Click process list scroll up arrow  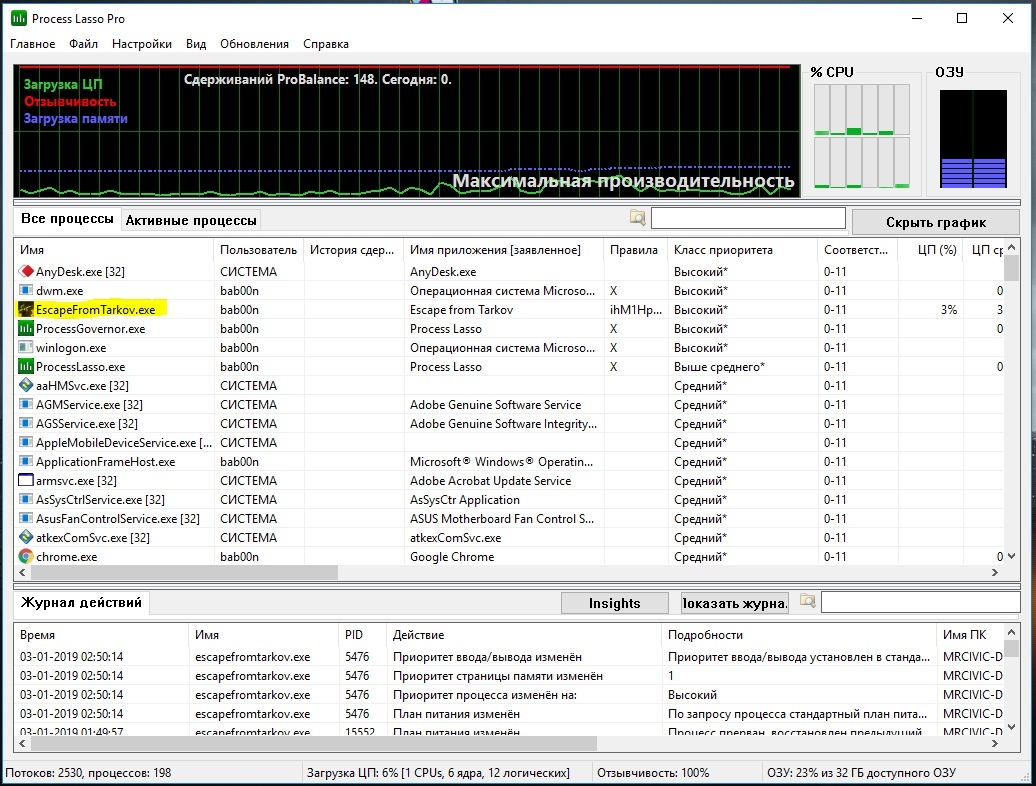coord(1011,247)
